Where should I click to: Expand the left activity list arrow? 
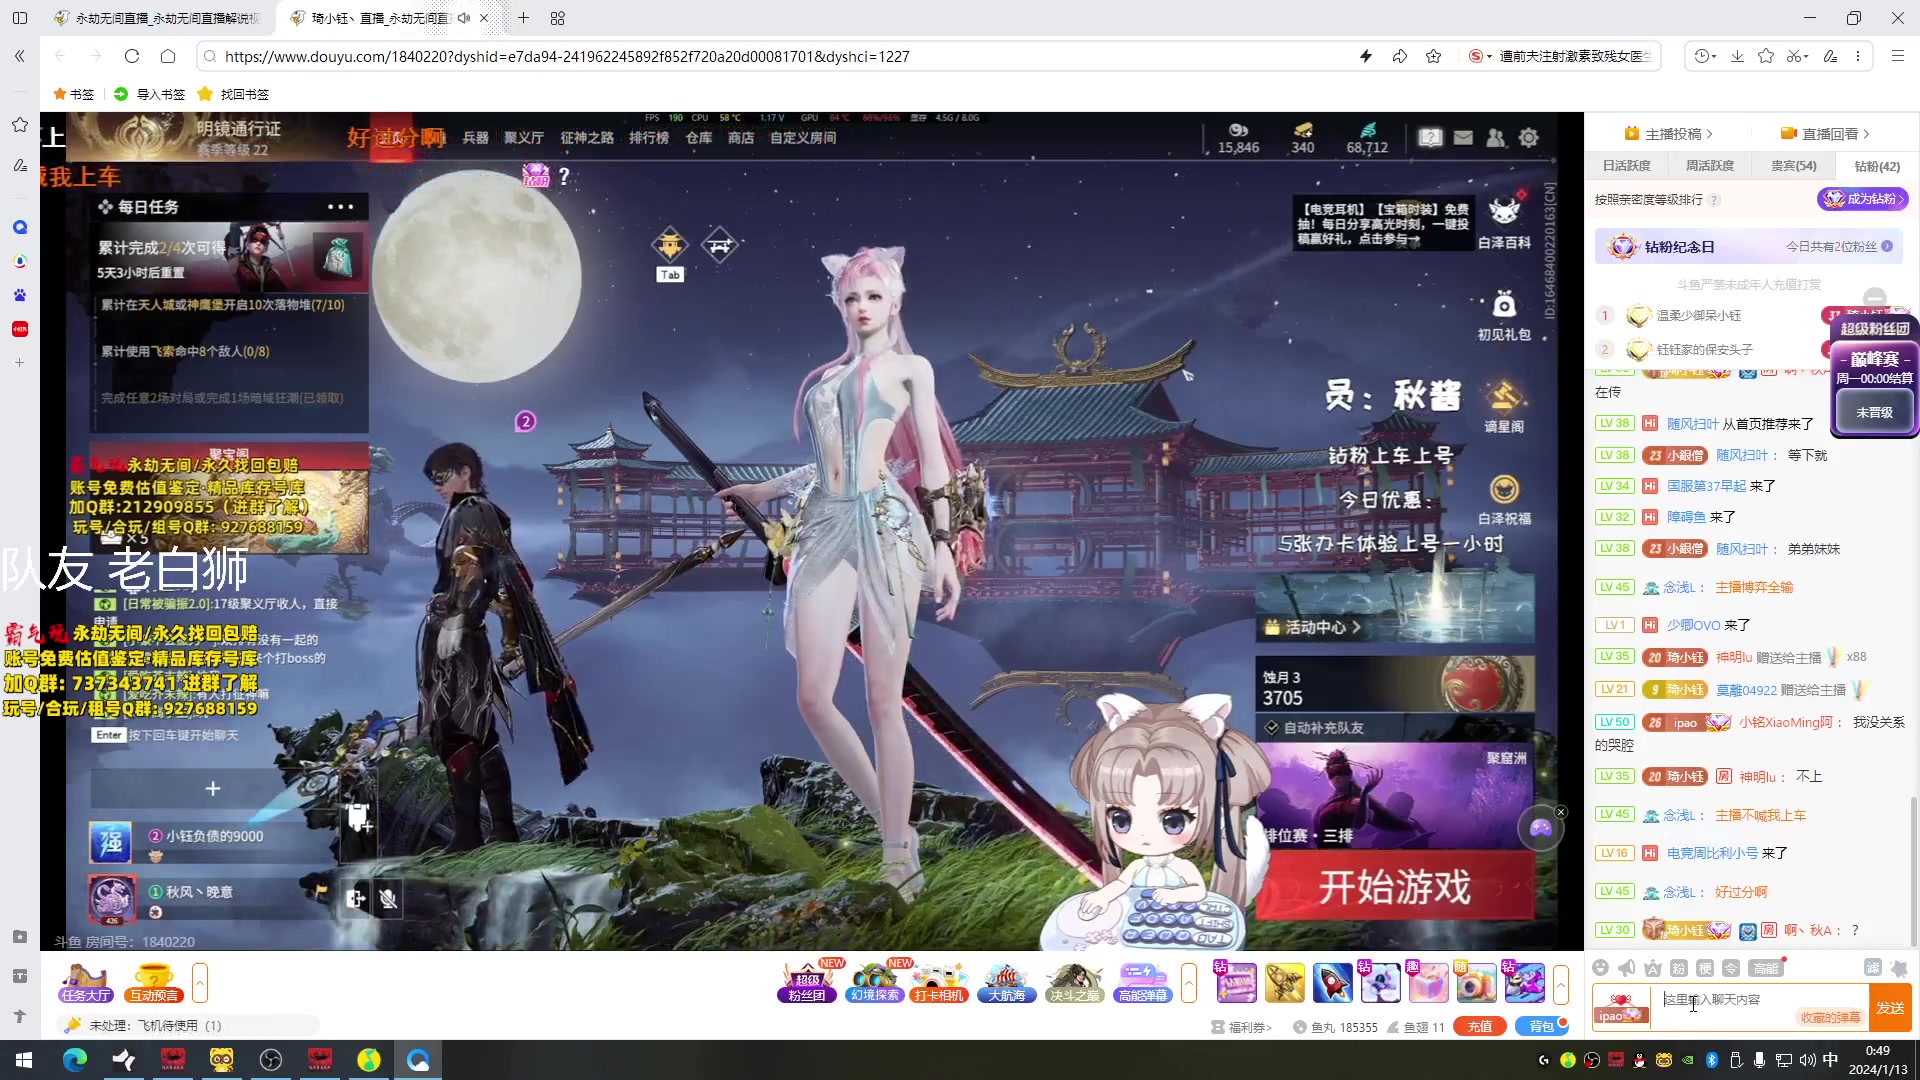(200, 983)
